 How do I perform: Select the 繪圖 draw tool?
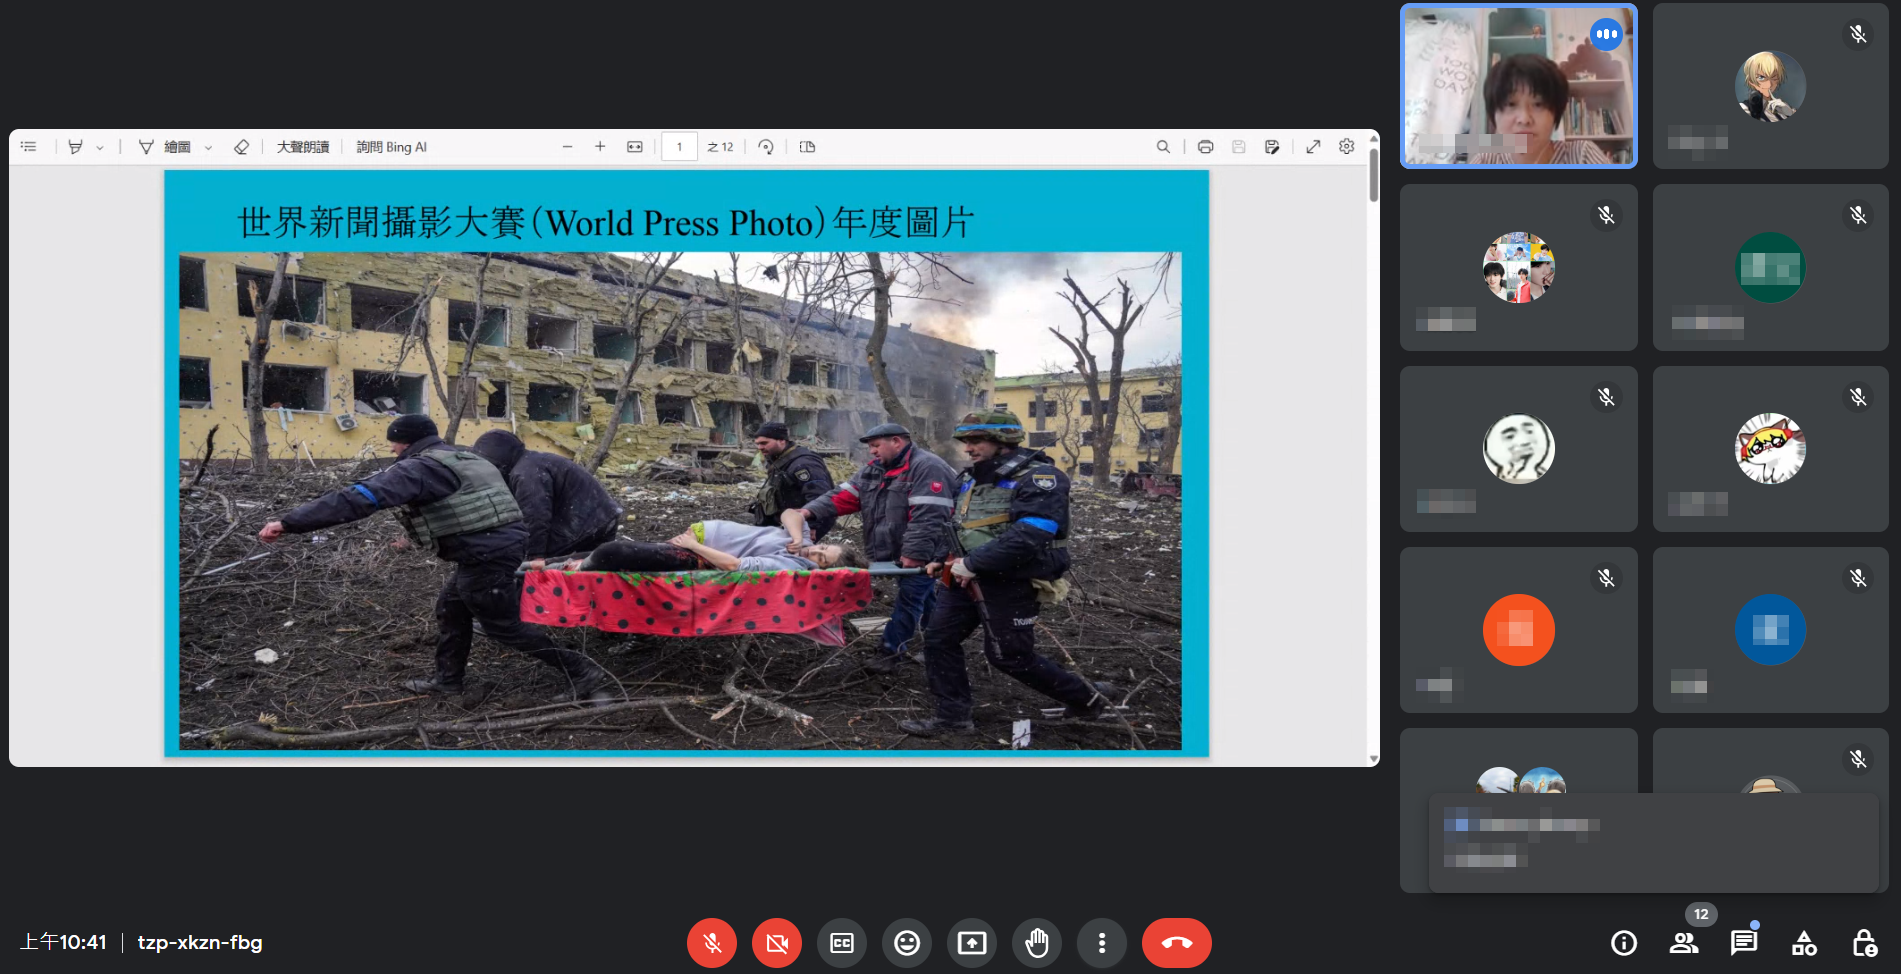point(165,147)
